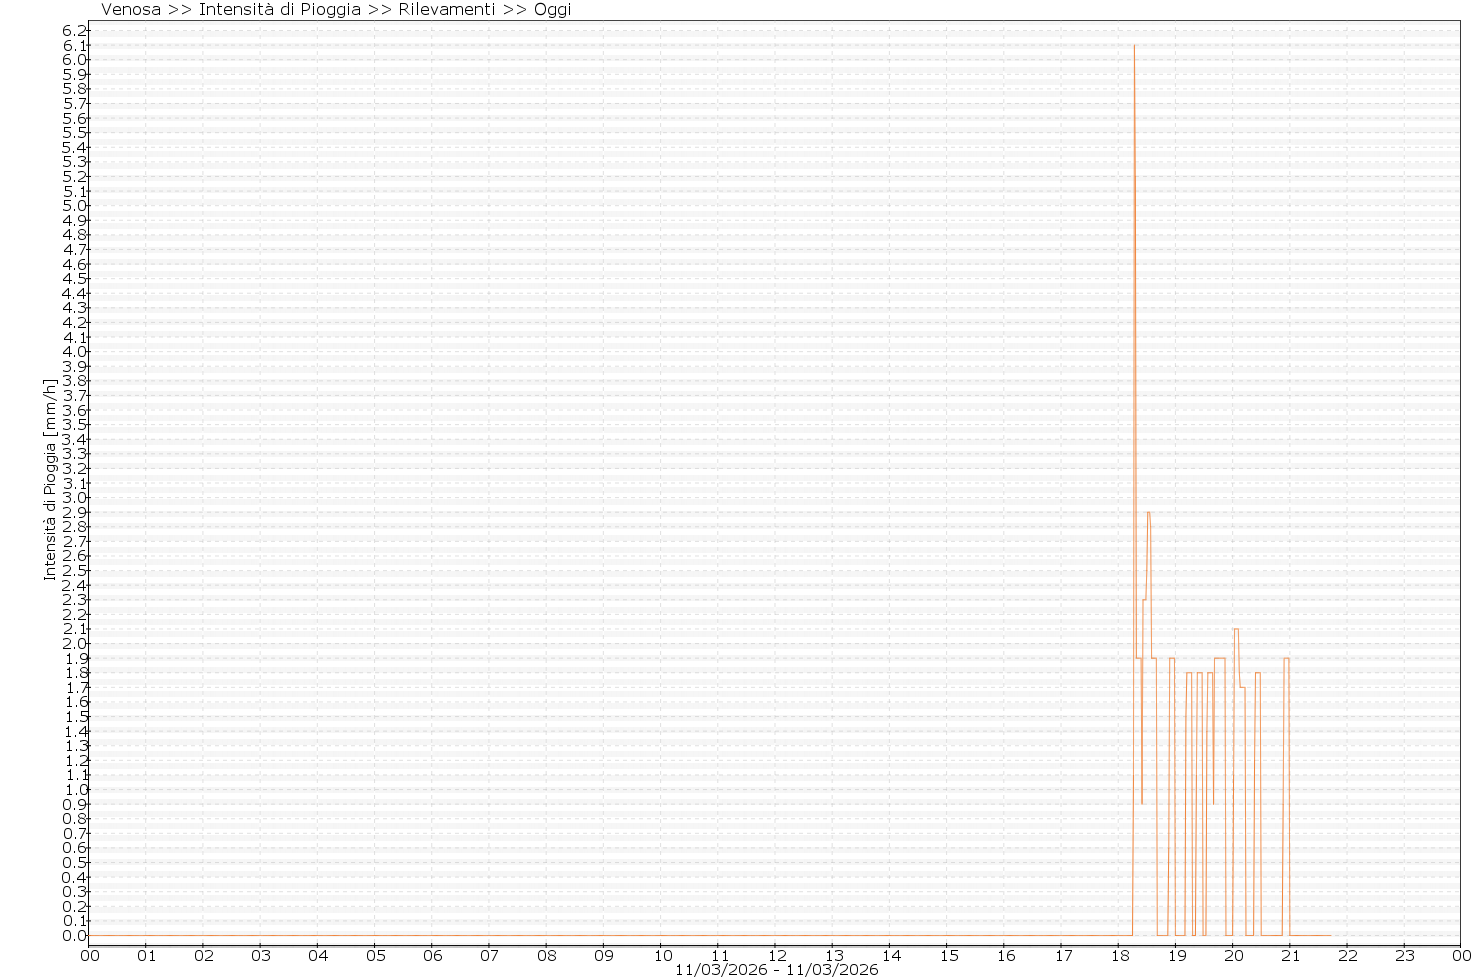Click the 2.9 mm/h secondary peak
1480x980 pixels.
(x=1149, y=513)
